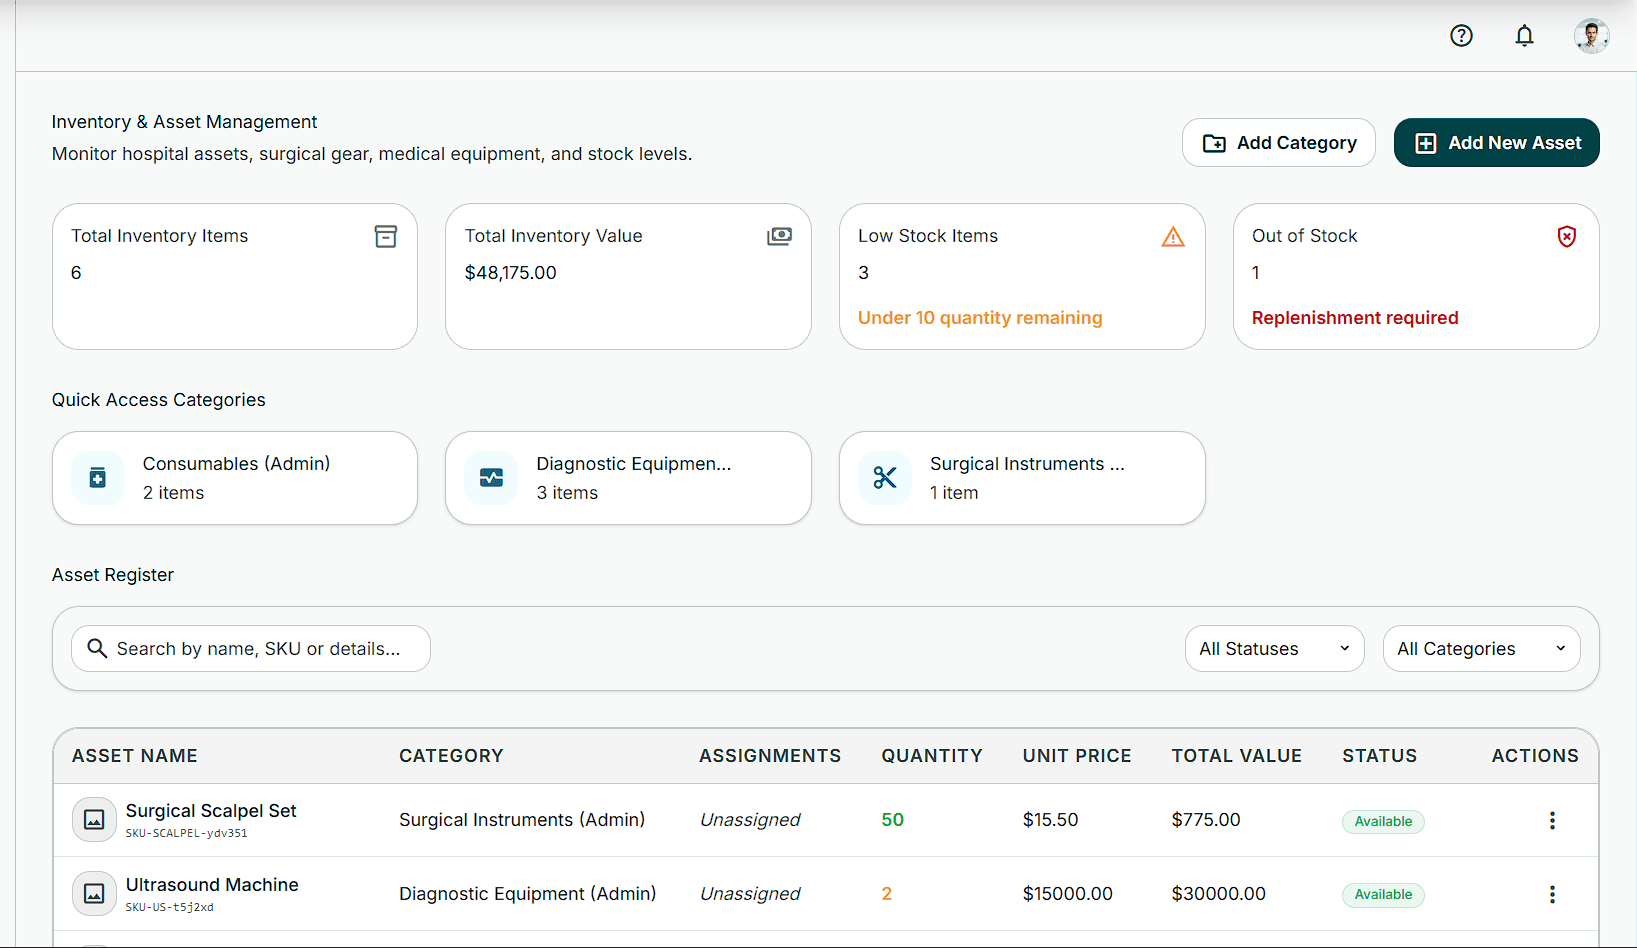Click the Ultrasound Machine image placeholder
The width and height of the screenshot is (1637, 948).
[94, 894]
